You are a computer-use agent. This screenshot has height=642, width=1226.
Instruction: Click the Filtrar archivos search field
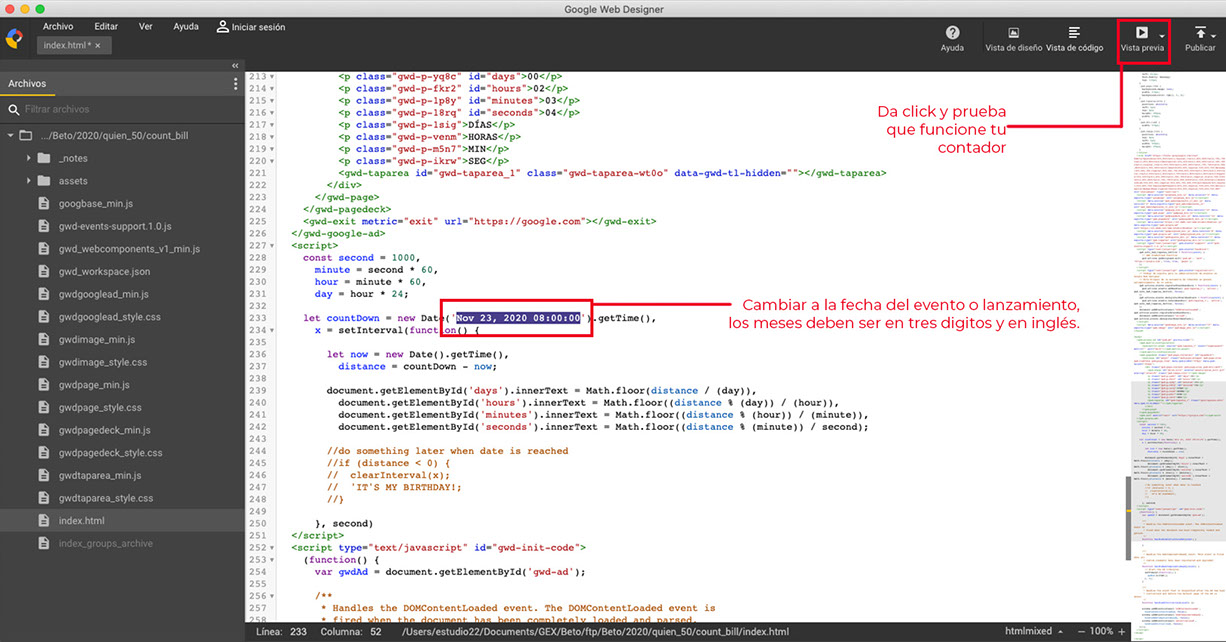(x=120, y=110)
